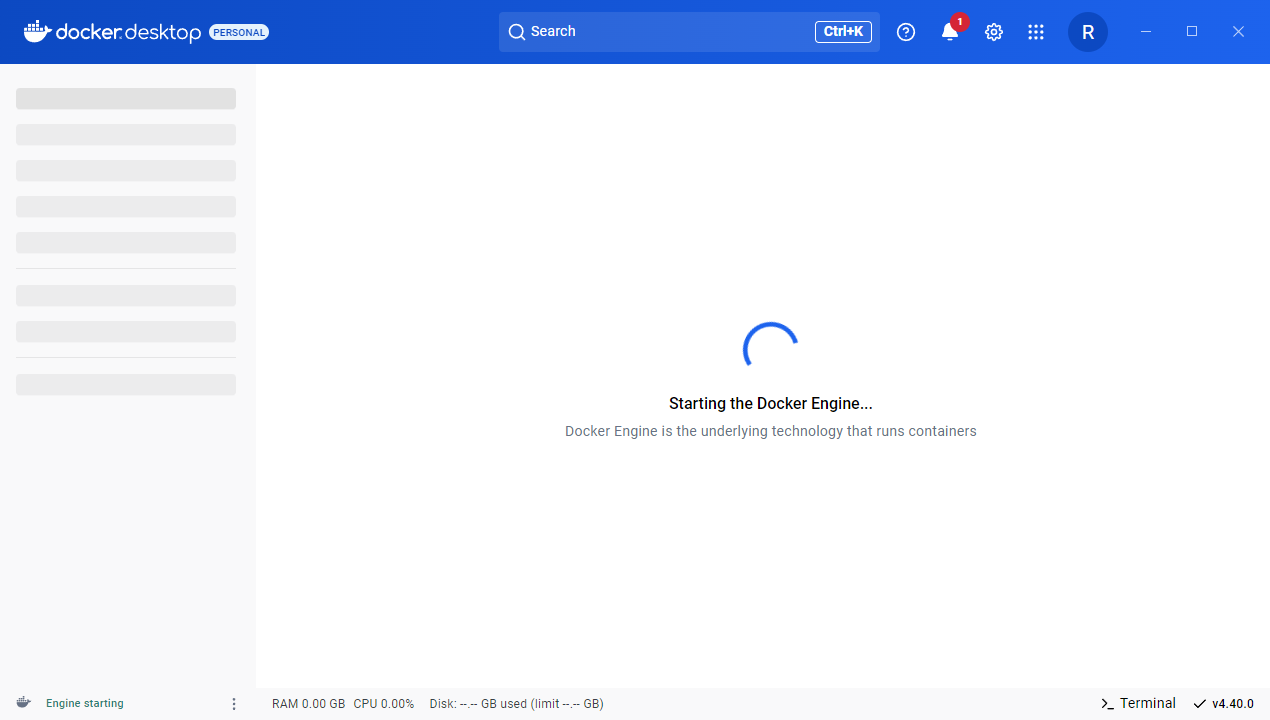Click the Docker Engine description text
Image resolution: width=1270 pixels, height=720 pixels.
click(x=771, y=431)
